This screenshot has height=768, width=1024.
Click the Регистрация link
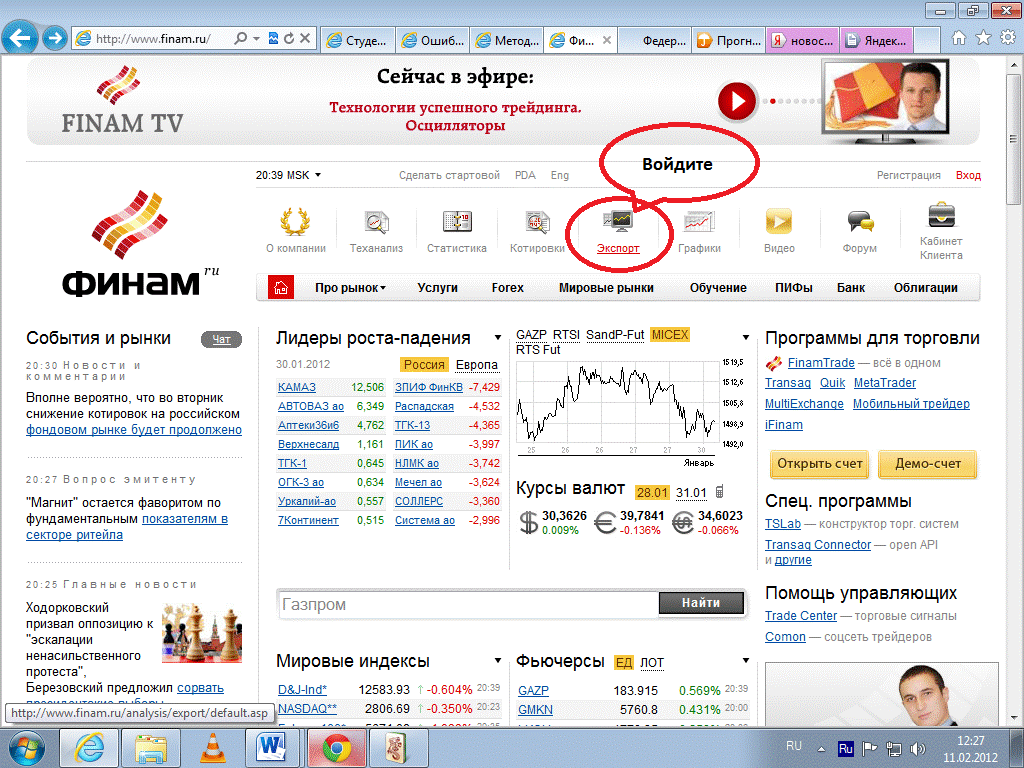(908, 175)
